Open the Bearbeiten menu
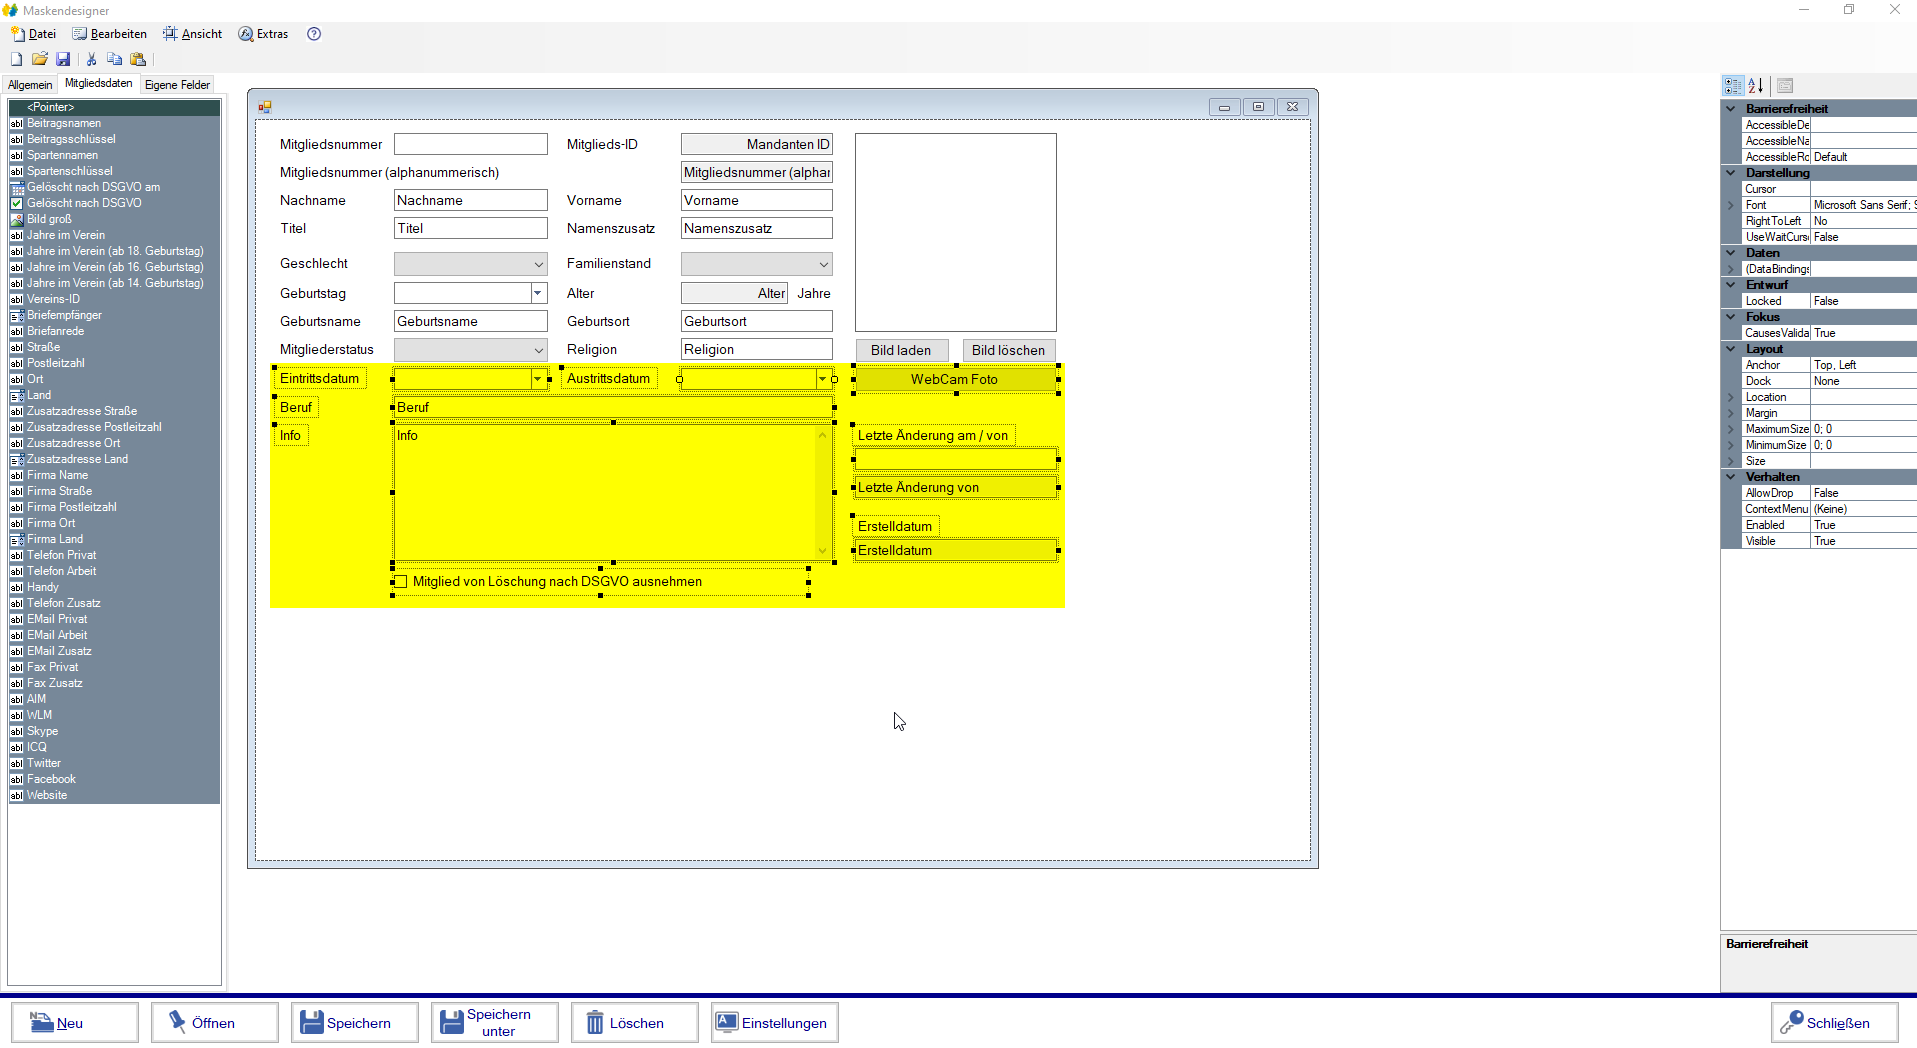This screenshot has width=1917, height=1048. pos(110,34)
